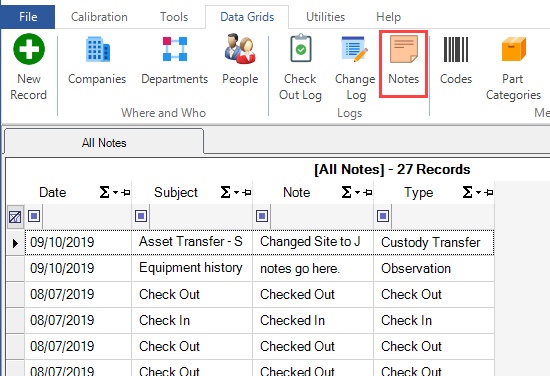Open the Change Log
This screenshot has height=376, width=550.
(355, 68)
